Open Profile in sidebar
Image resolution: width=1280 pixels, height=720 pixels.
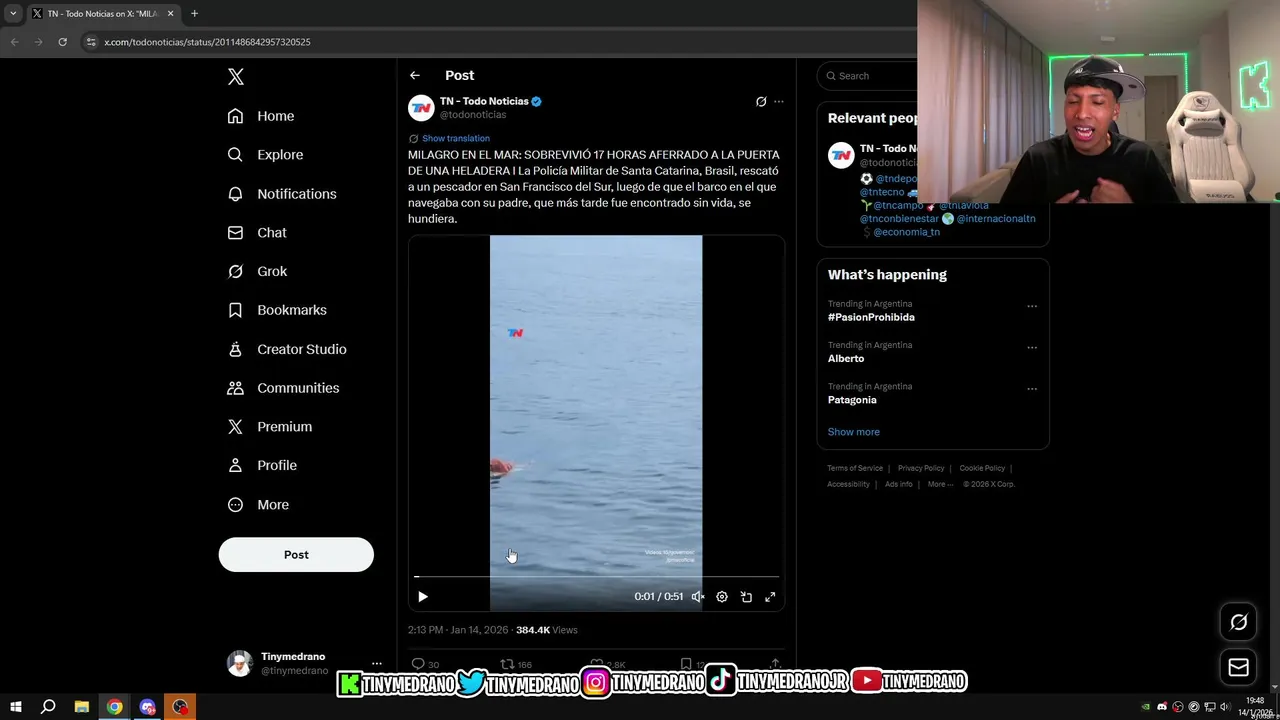[x=262, y=465]
